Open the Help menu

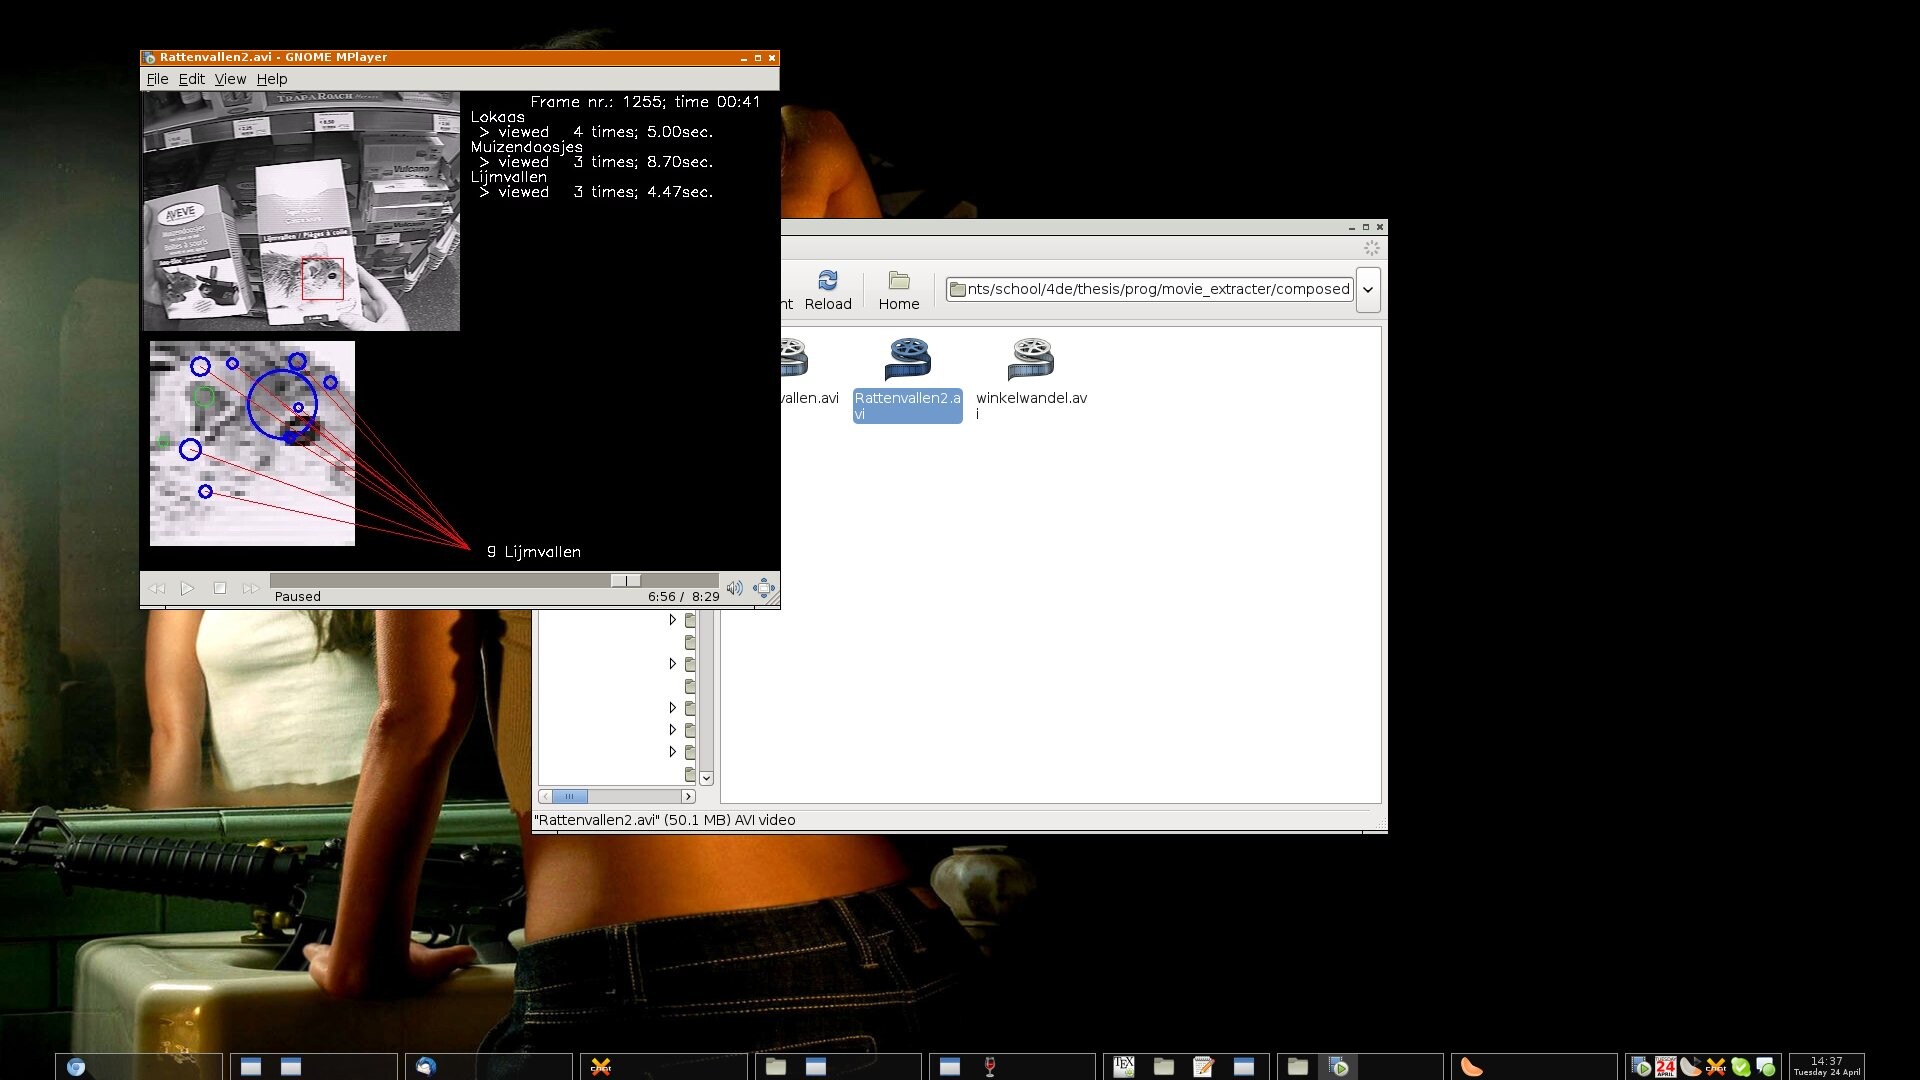[271, 79]
